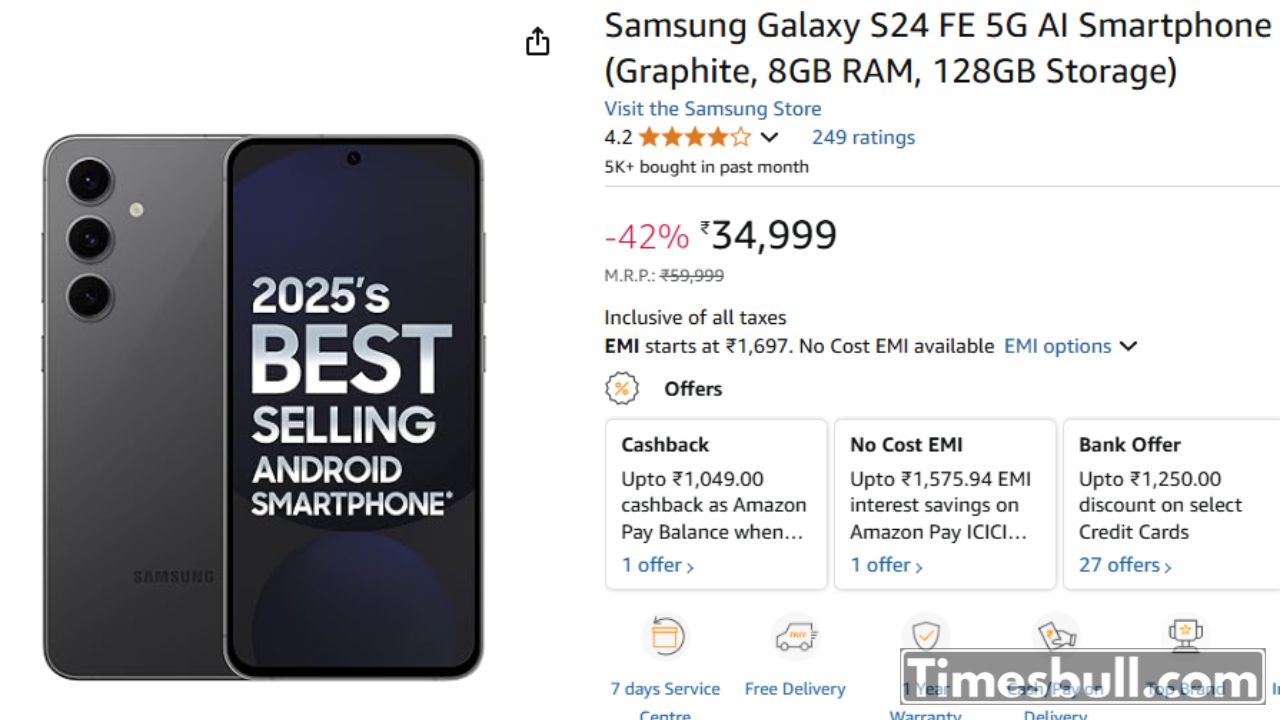Click the 7 days Service Centre icon
Image resolution: width=1280 pixels, height=720 pixels.
pos(666,636)
